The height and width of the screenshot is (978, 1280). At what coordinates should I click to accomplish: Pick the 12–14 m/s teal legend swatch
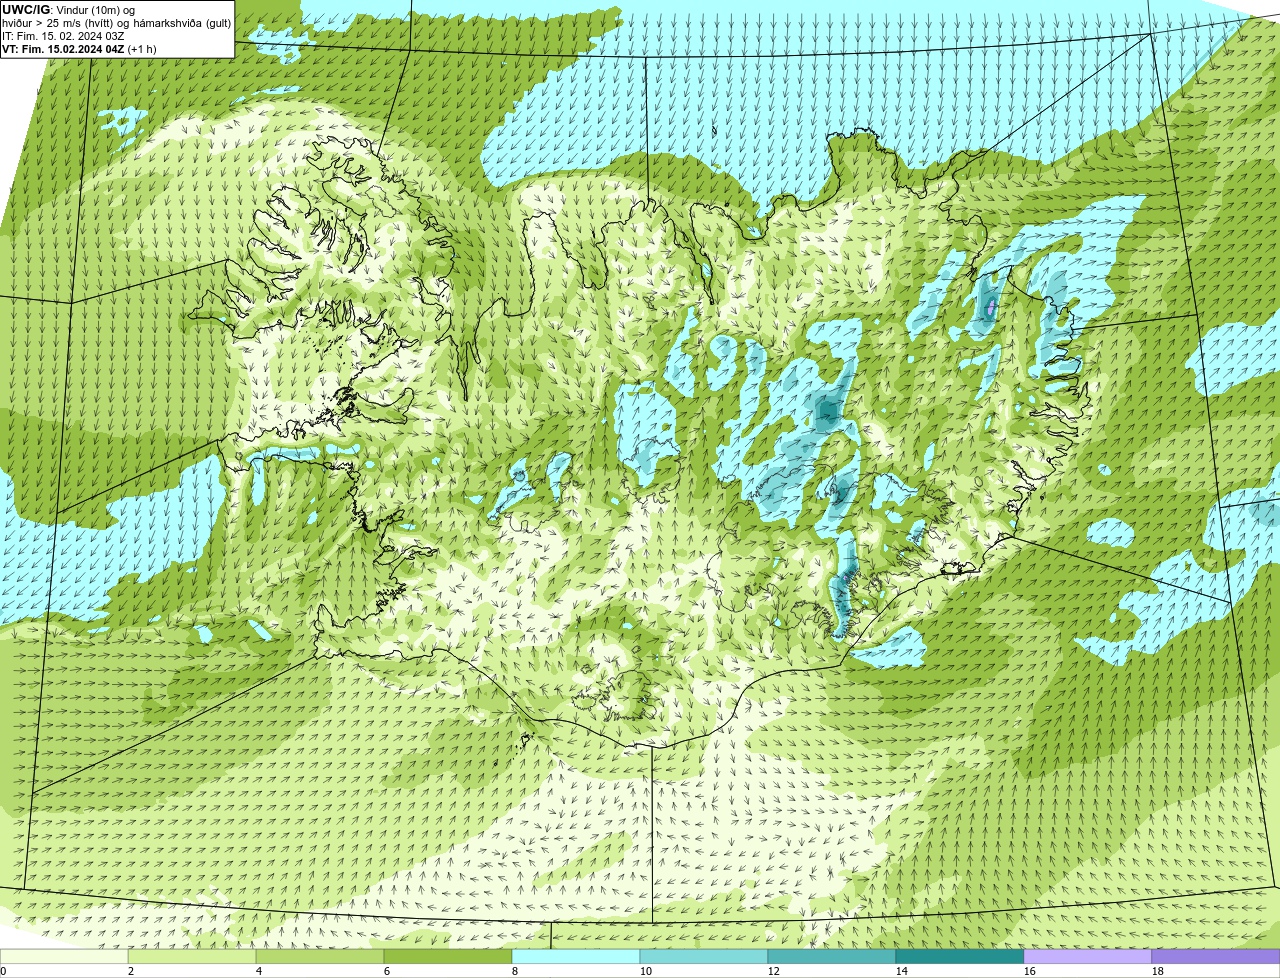click(834, 957)
